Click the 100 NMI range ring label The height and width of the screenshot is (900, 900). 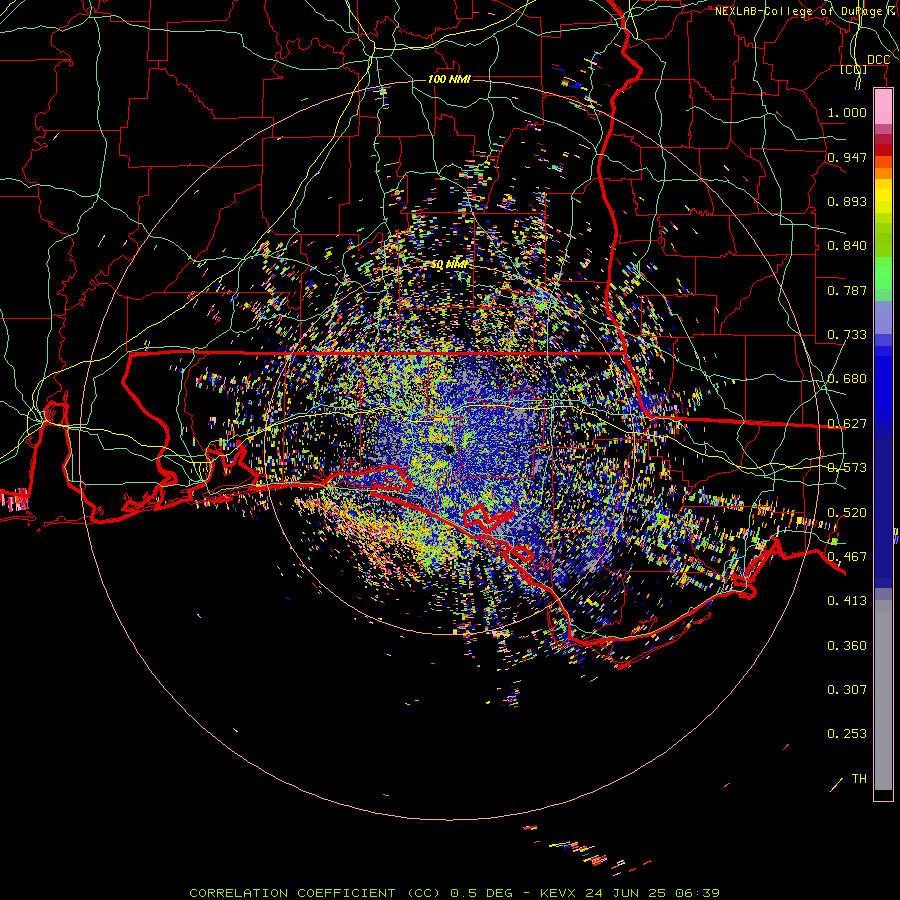click(449, 79)
